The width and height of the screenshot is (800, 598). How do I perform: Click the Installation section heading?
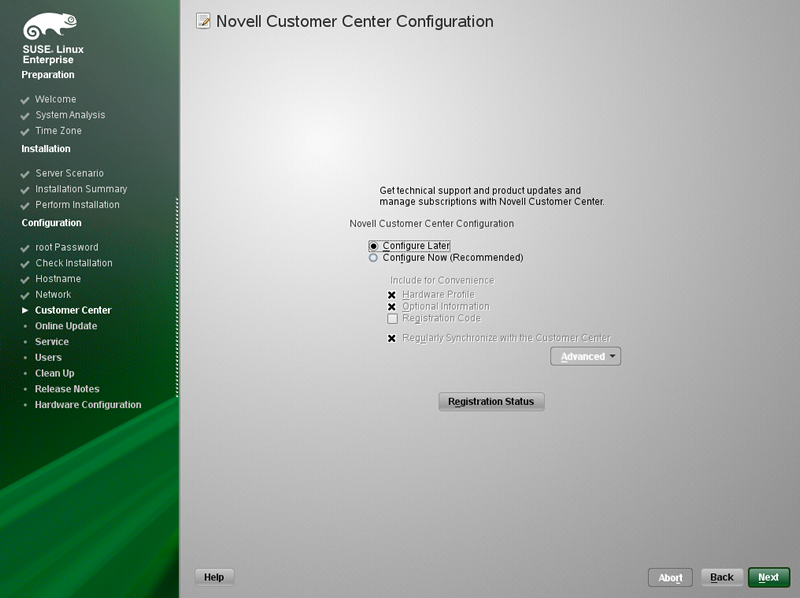46,149
